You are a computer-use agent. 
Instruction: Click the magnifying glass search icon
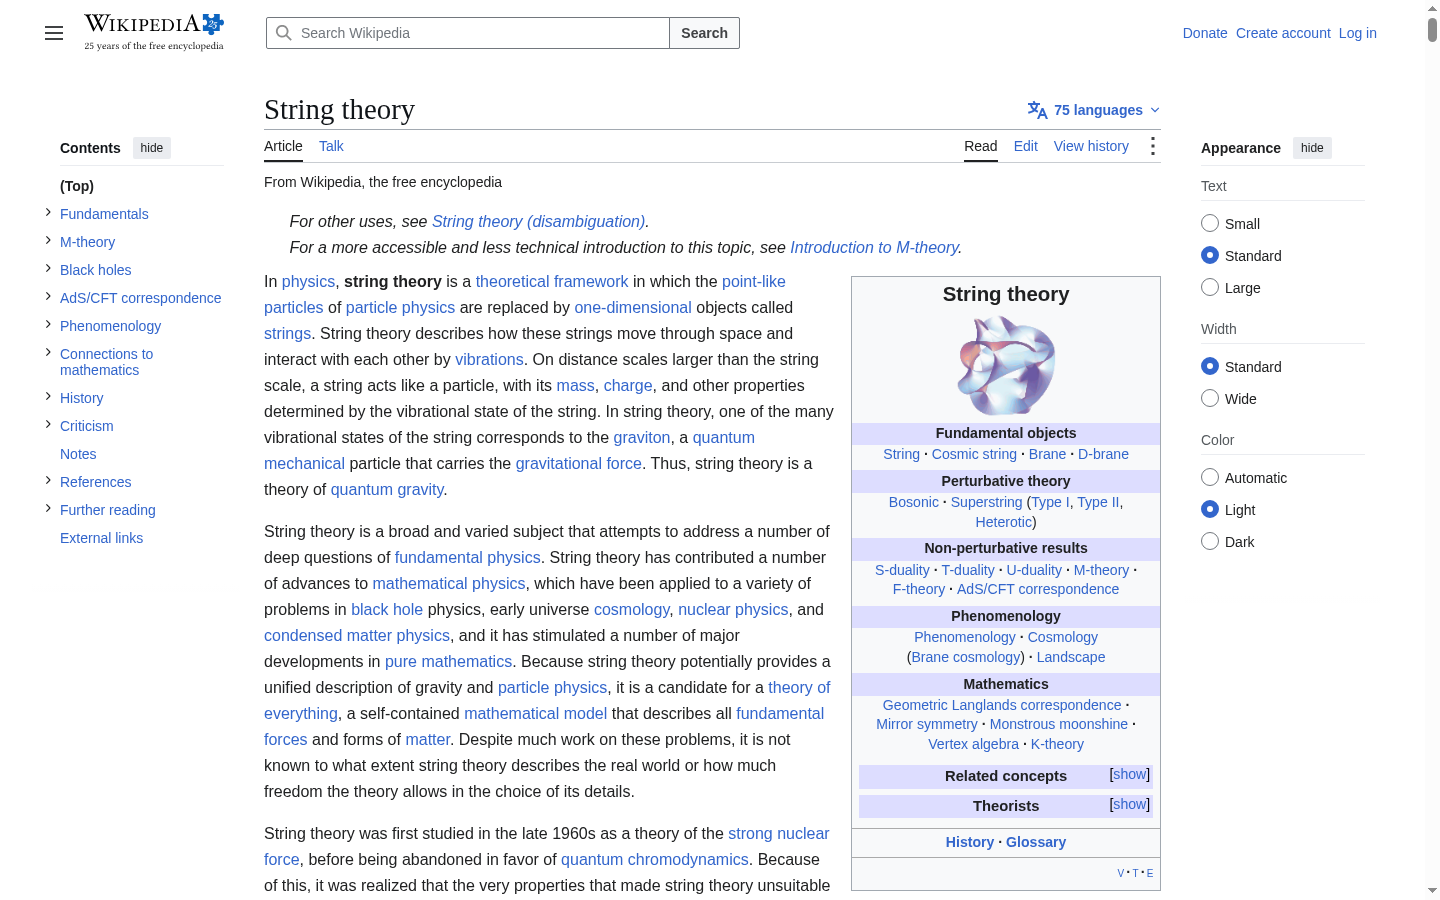pos(284,33)
